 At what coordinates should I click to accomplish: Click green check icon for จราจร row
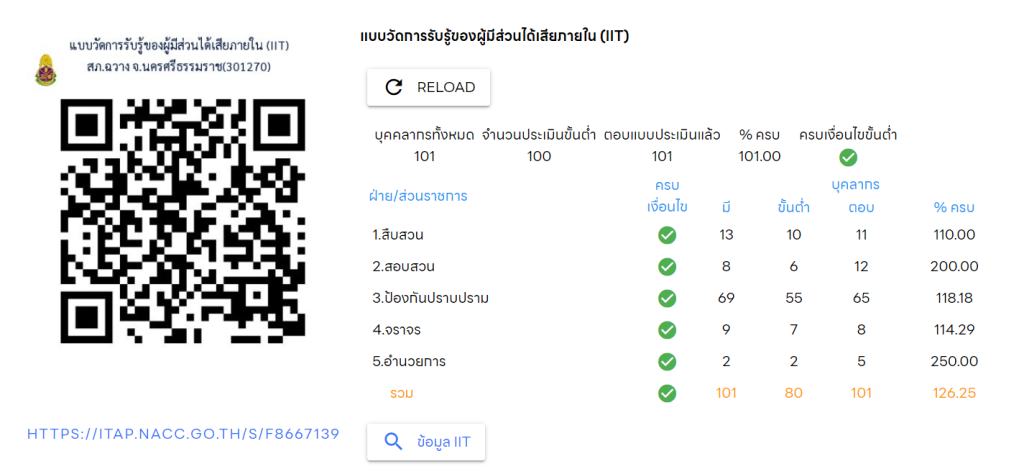(667, 330)
